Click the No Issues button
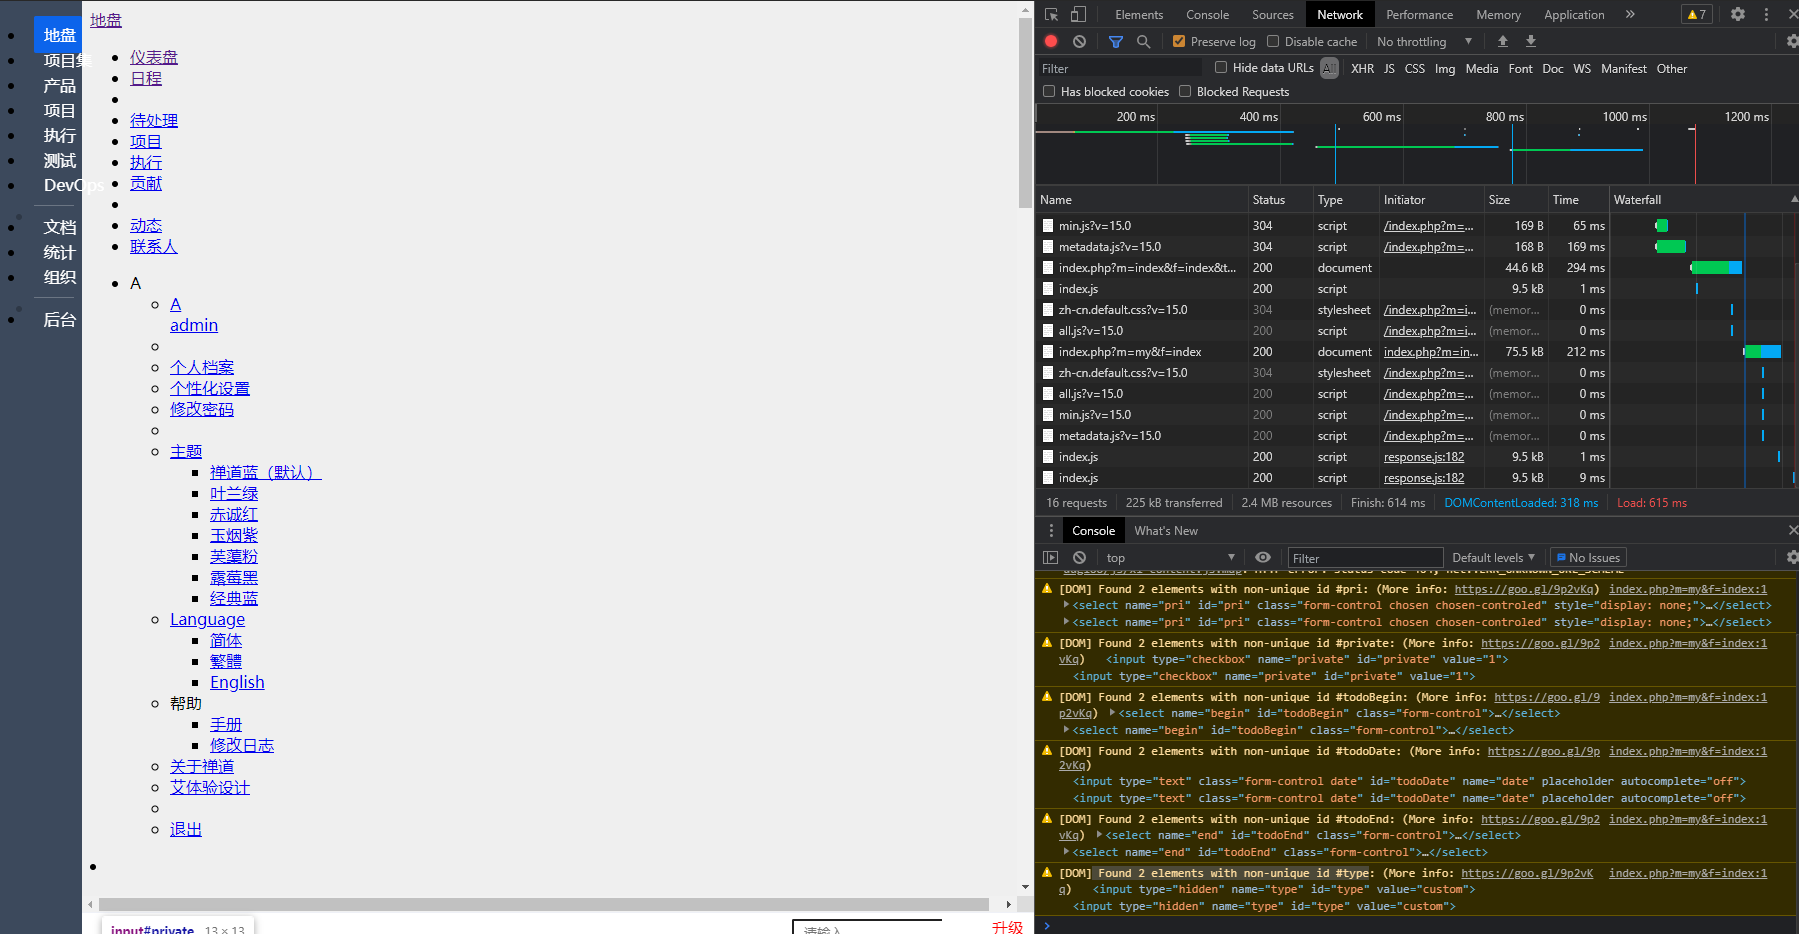The width and height of the screenshot is (1799, 934). pos(1587,558)
